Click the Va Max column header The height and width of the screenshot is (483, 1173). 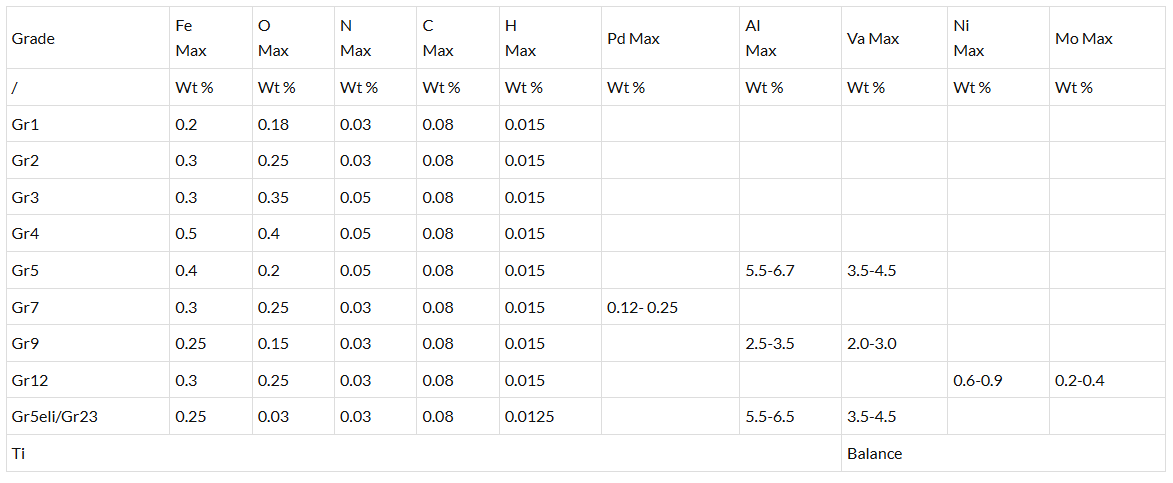[x=872, y=39]
